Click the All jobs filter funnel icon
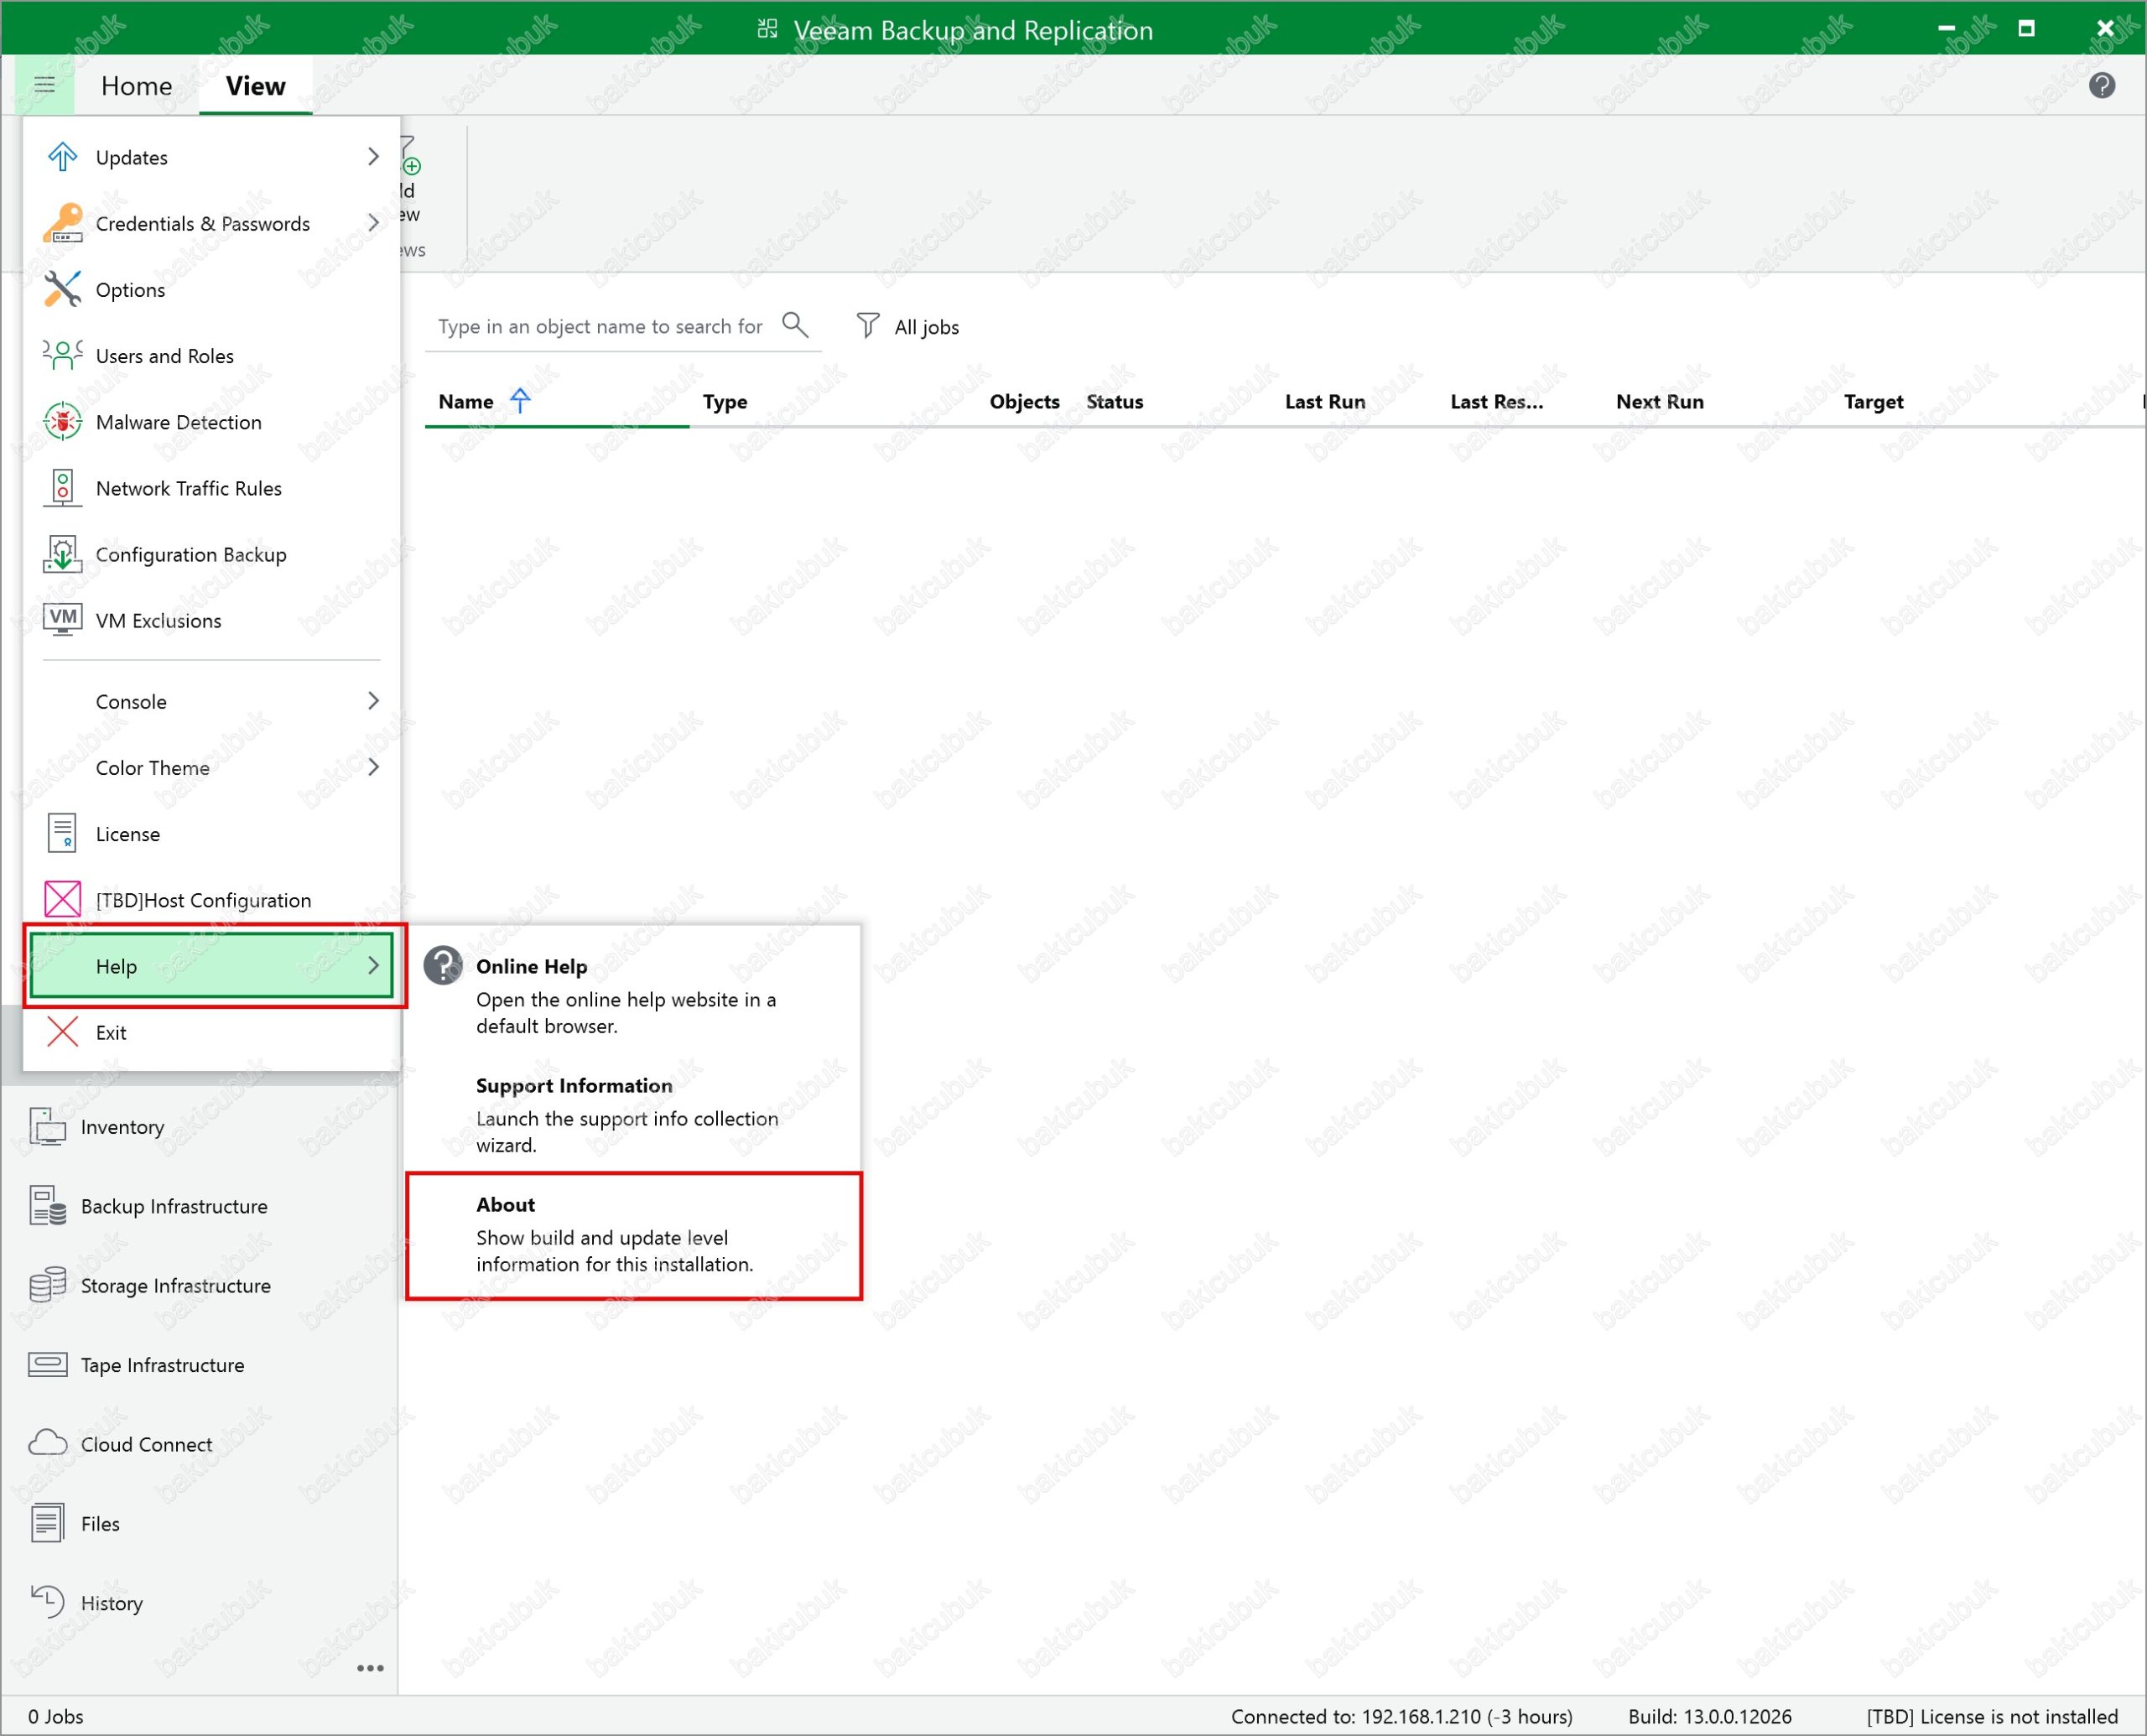2147x1736 pixels. [x=867, y=326]
